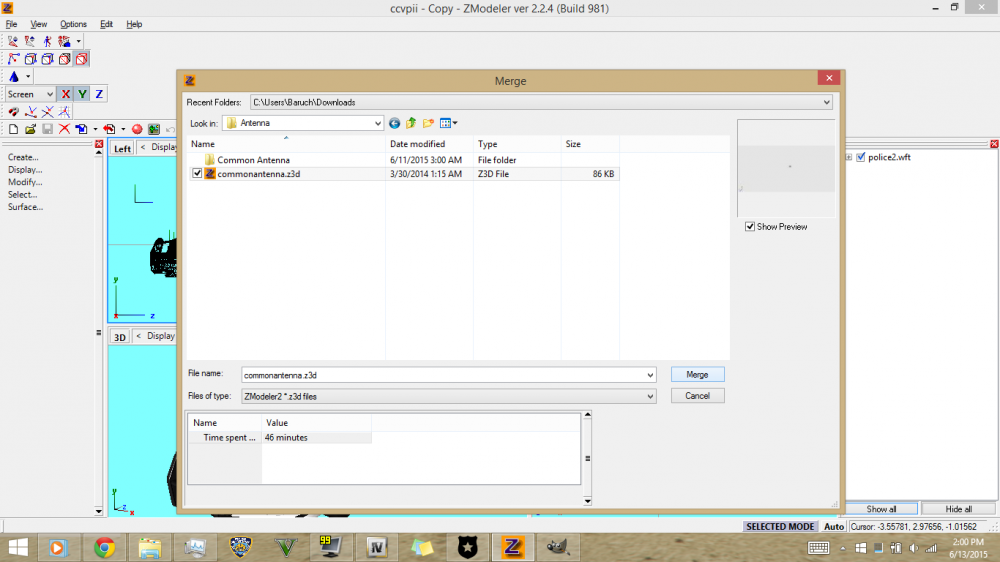
Task: Click the snap to vertices icon
Action: click(31, 112)
